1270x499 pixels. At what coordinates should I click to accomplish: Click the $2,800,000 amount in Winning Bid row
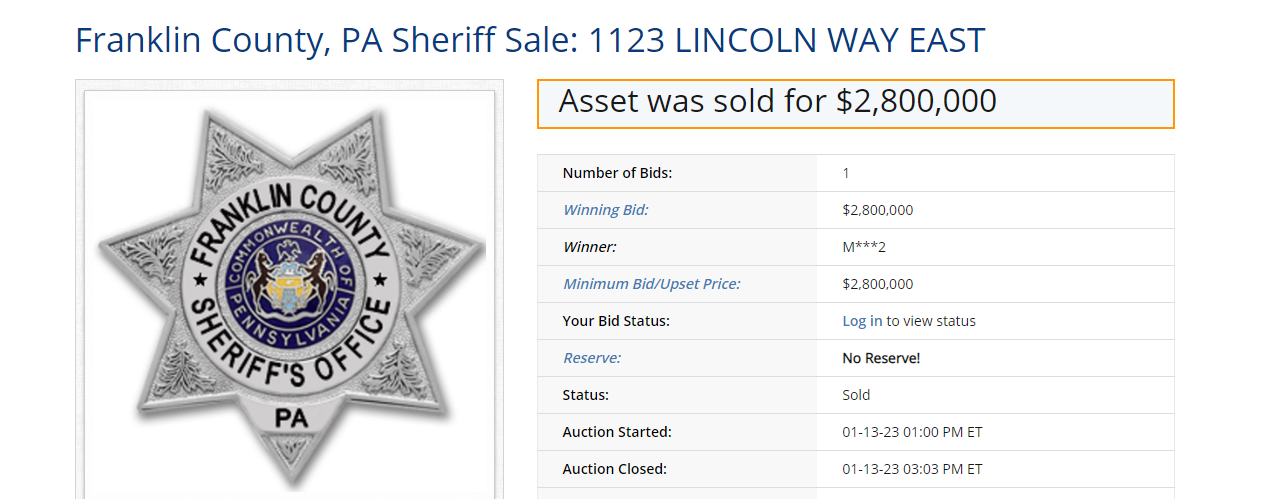point(877,210)
